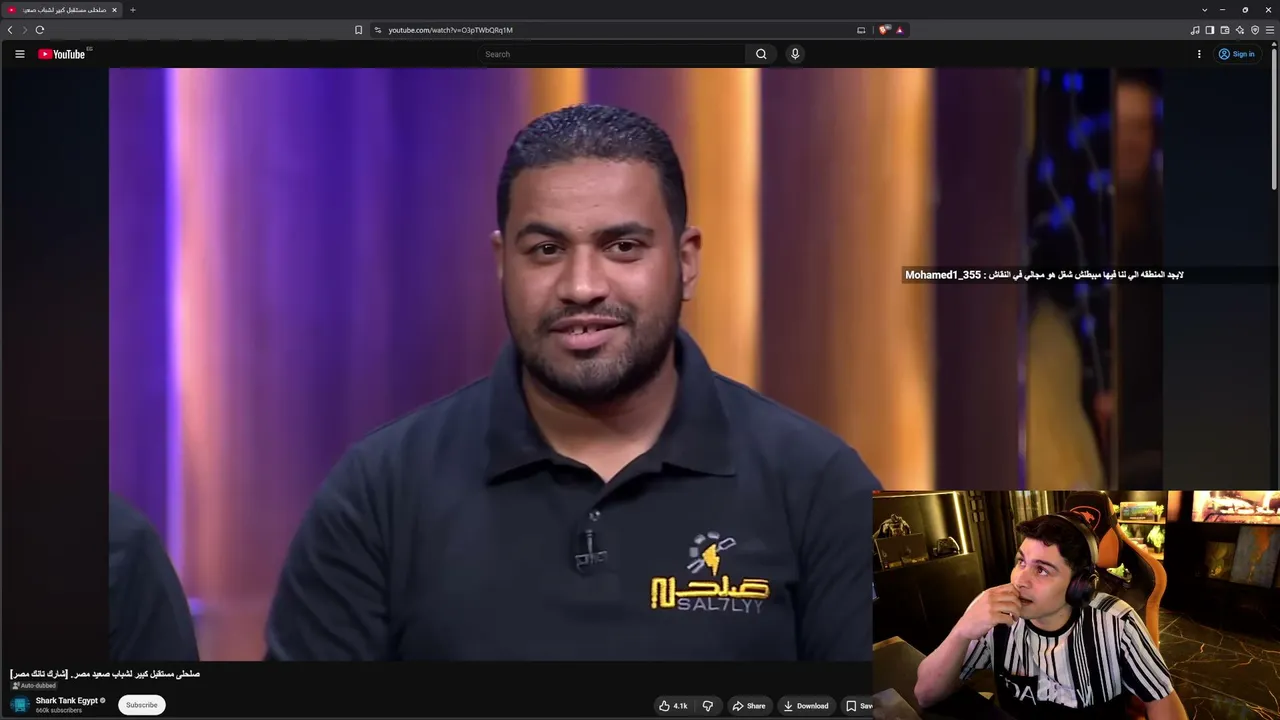View site information for youtube.com
Image resolution: width=1280 pixels, height=720 pixels.
click(378, 30)
